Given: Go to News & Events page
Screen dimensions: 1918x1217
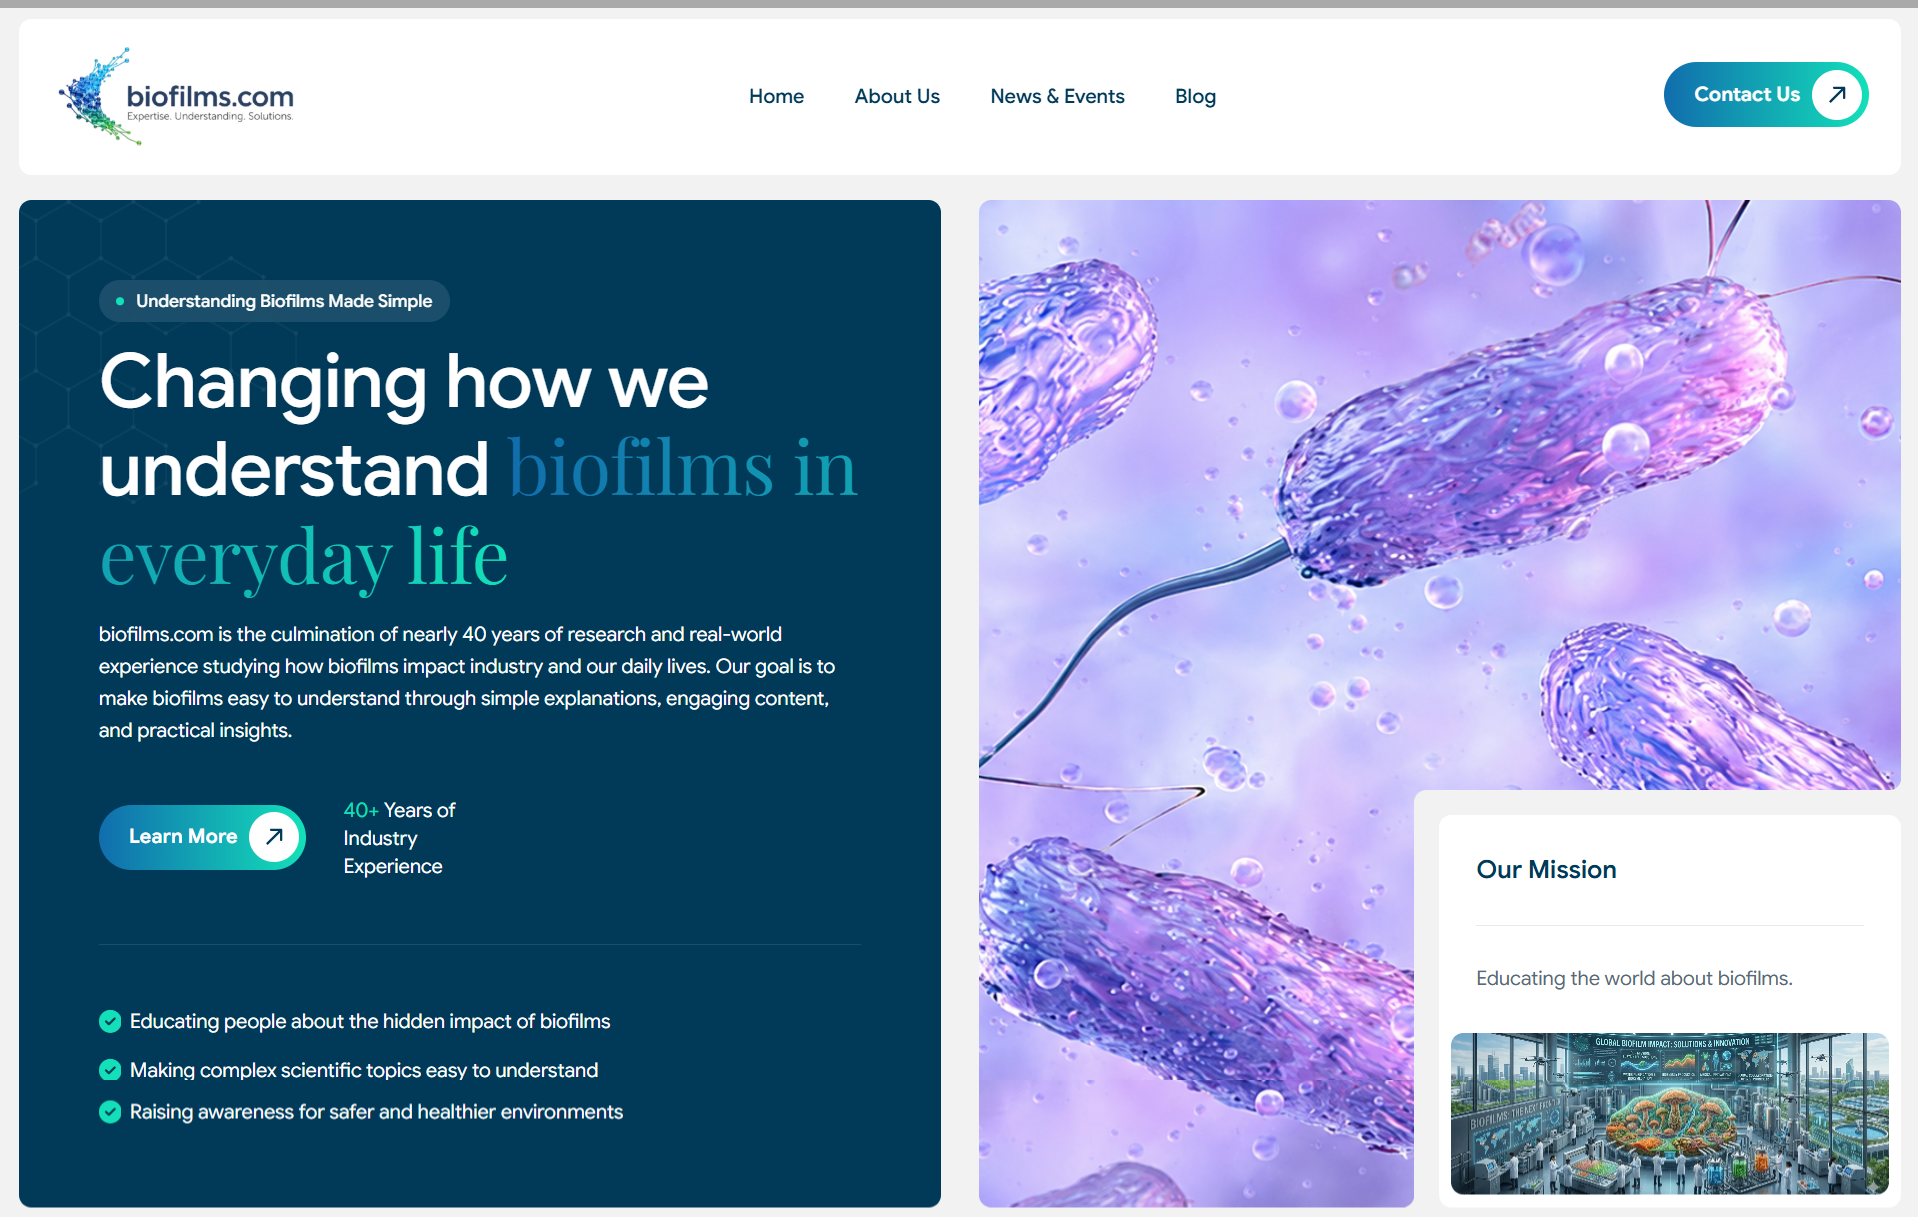Looking at the screenshot, I should (1057, 96).
